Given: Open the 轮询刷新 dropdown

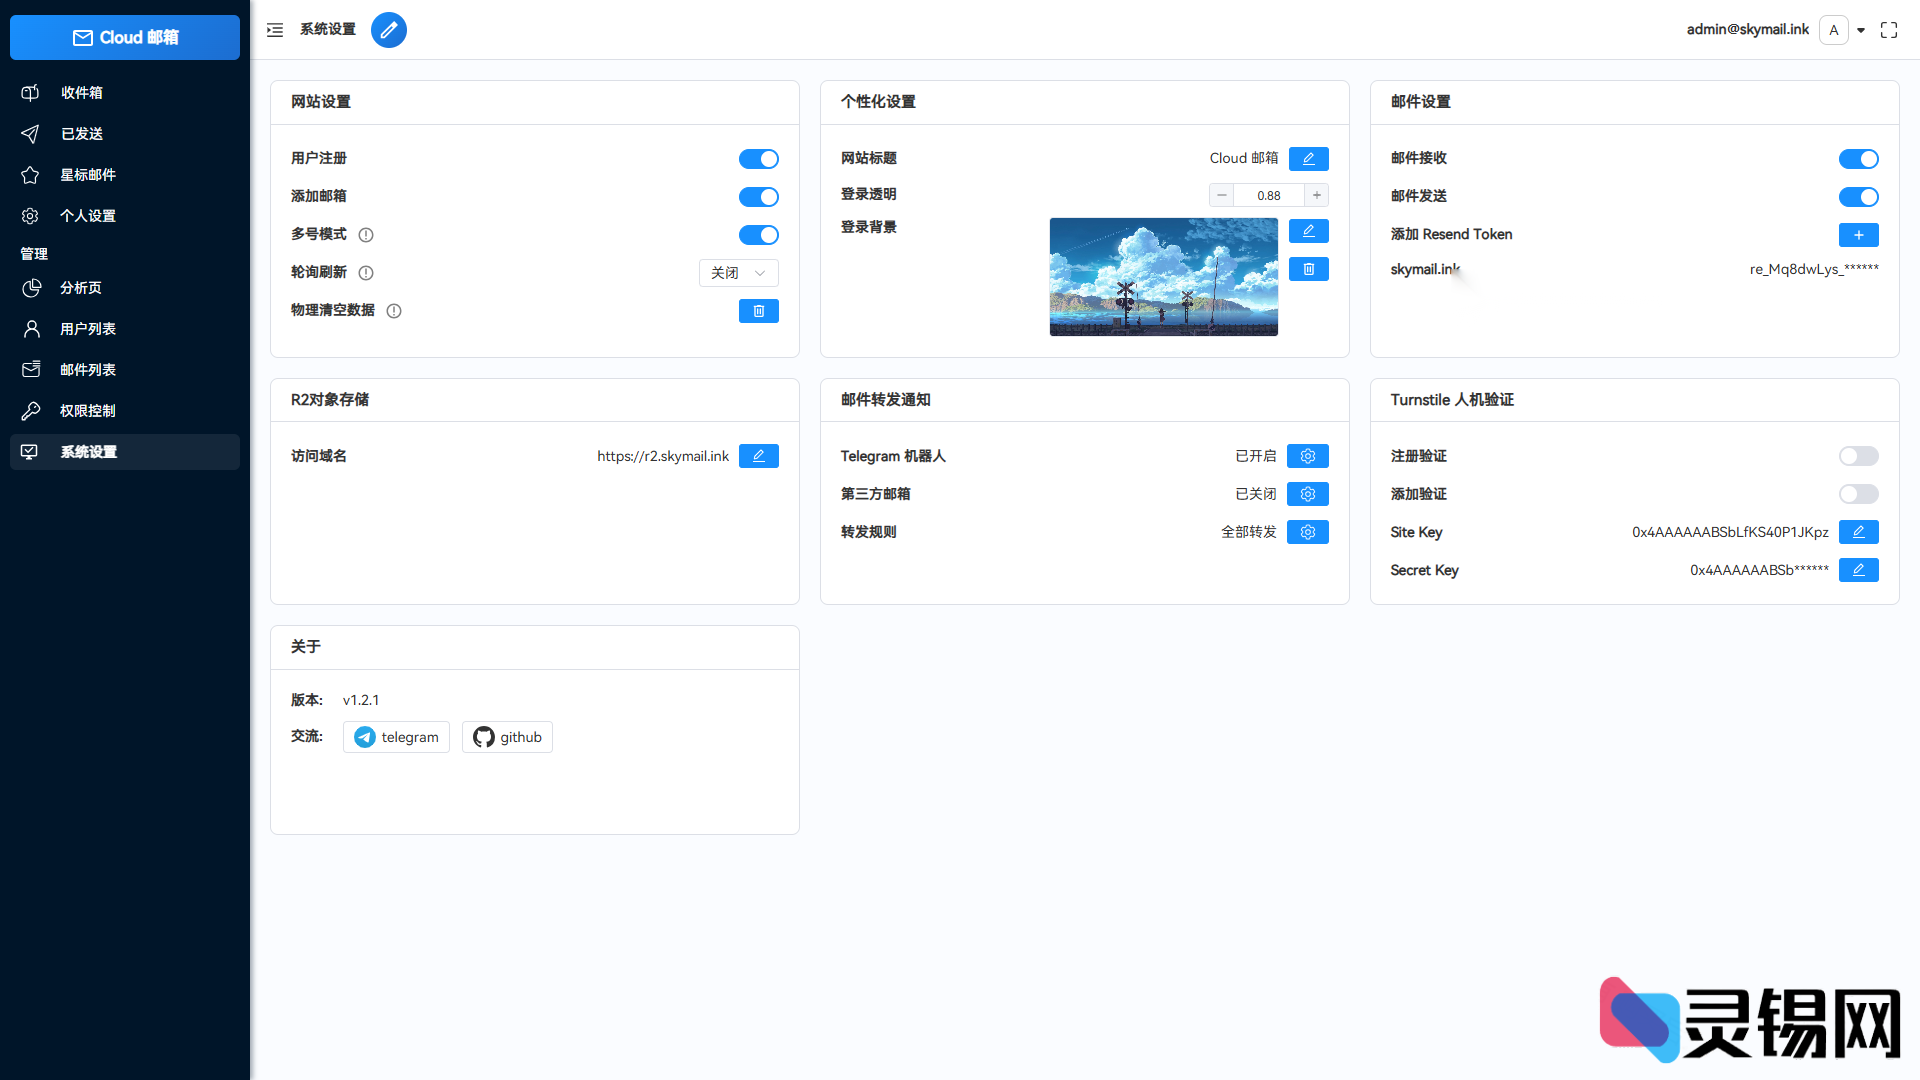Looking at the screenshot, I should [x=738, y=272].
